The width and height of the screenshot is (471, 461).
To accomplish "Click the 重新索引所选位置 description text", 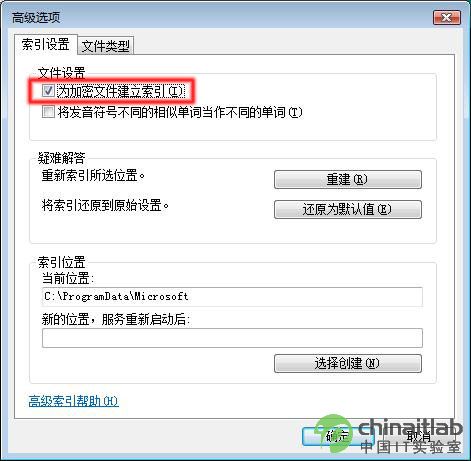I will click(x=93, y=175).
